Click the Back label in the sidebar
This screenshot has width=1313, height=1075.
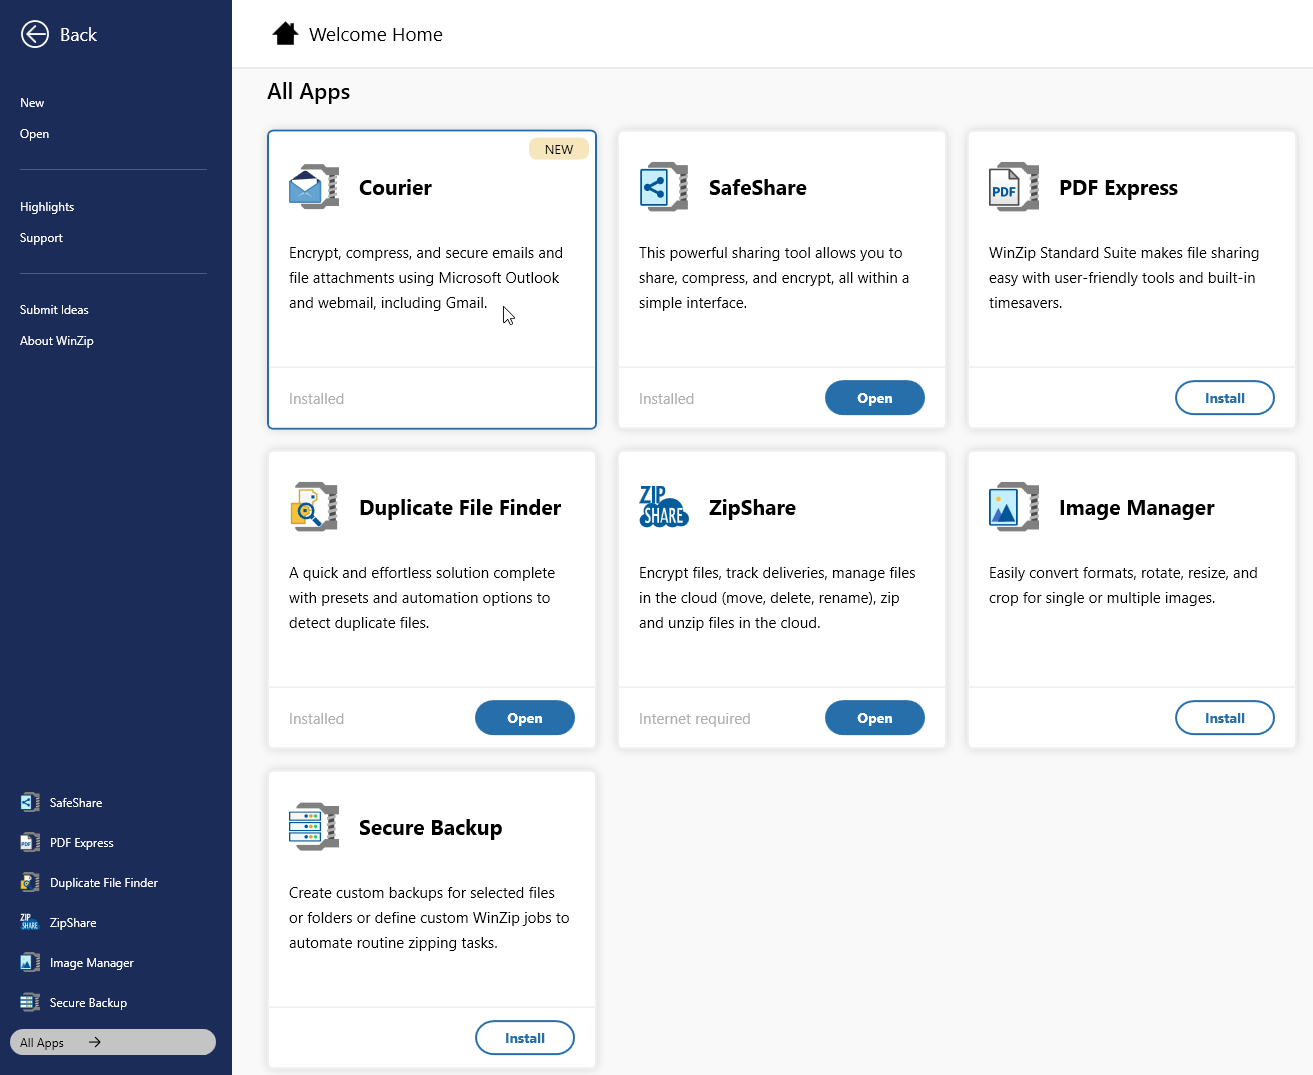(x=78, y=35)
